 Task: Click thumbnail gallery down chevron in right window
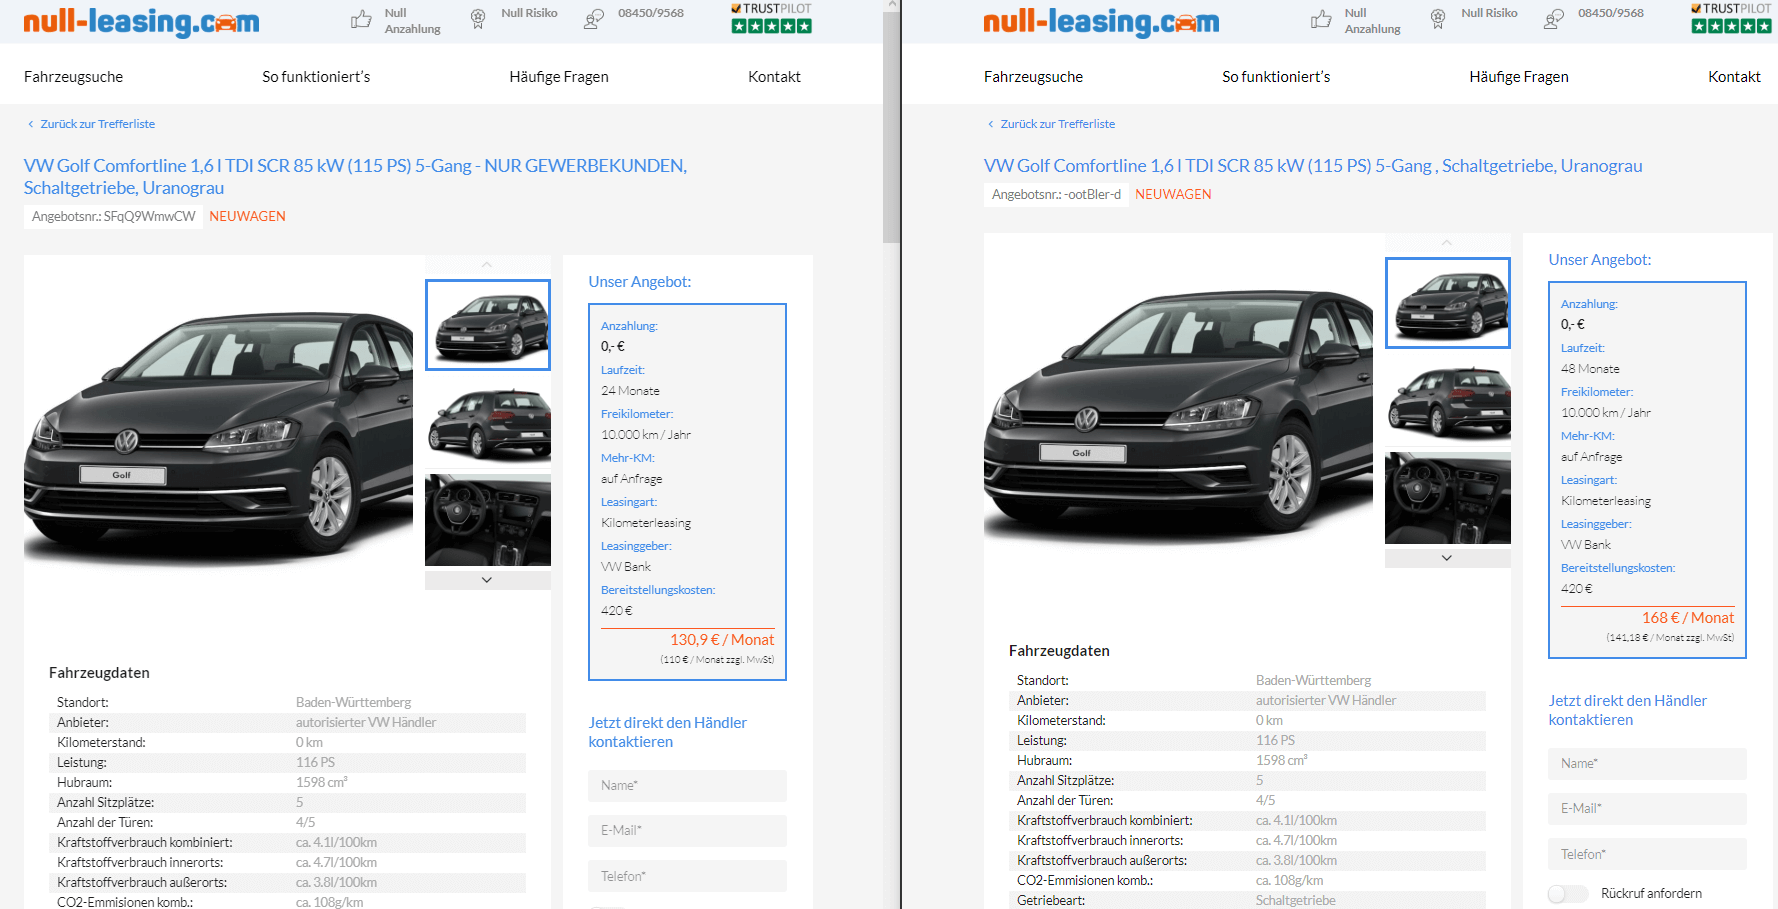point(1447,558)
